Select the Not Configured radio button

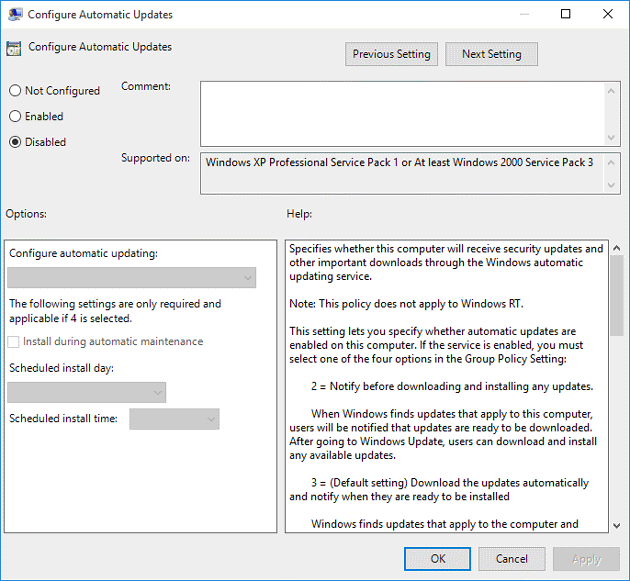15,91
